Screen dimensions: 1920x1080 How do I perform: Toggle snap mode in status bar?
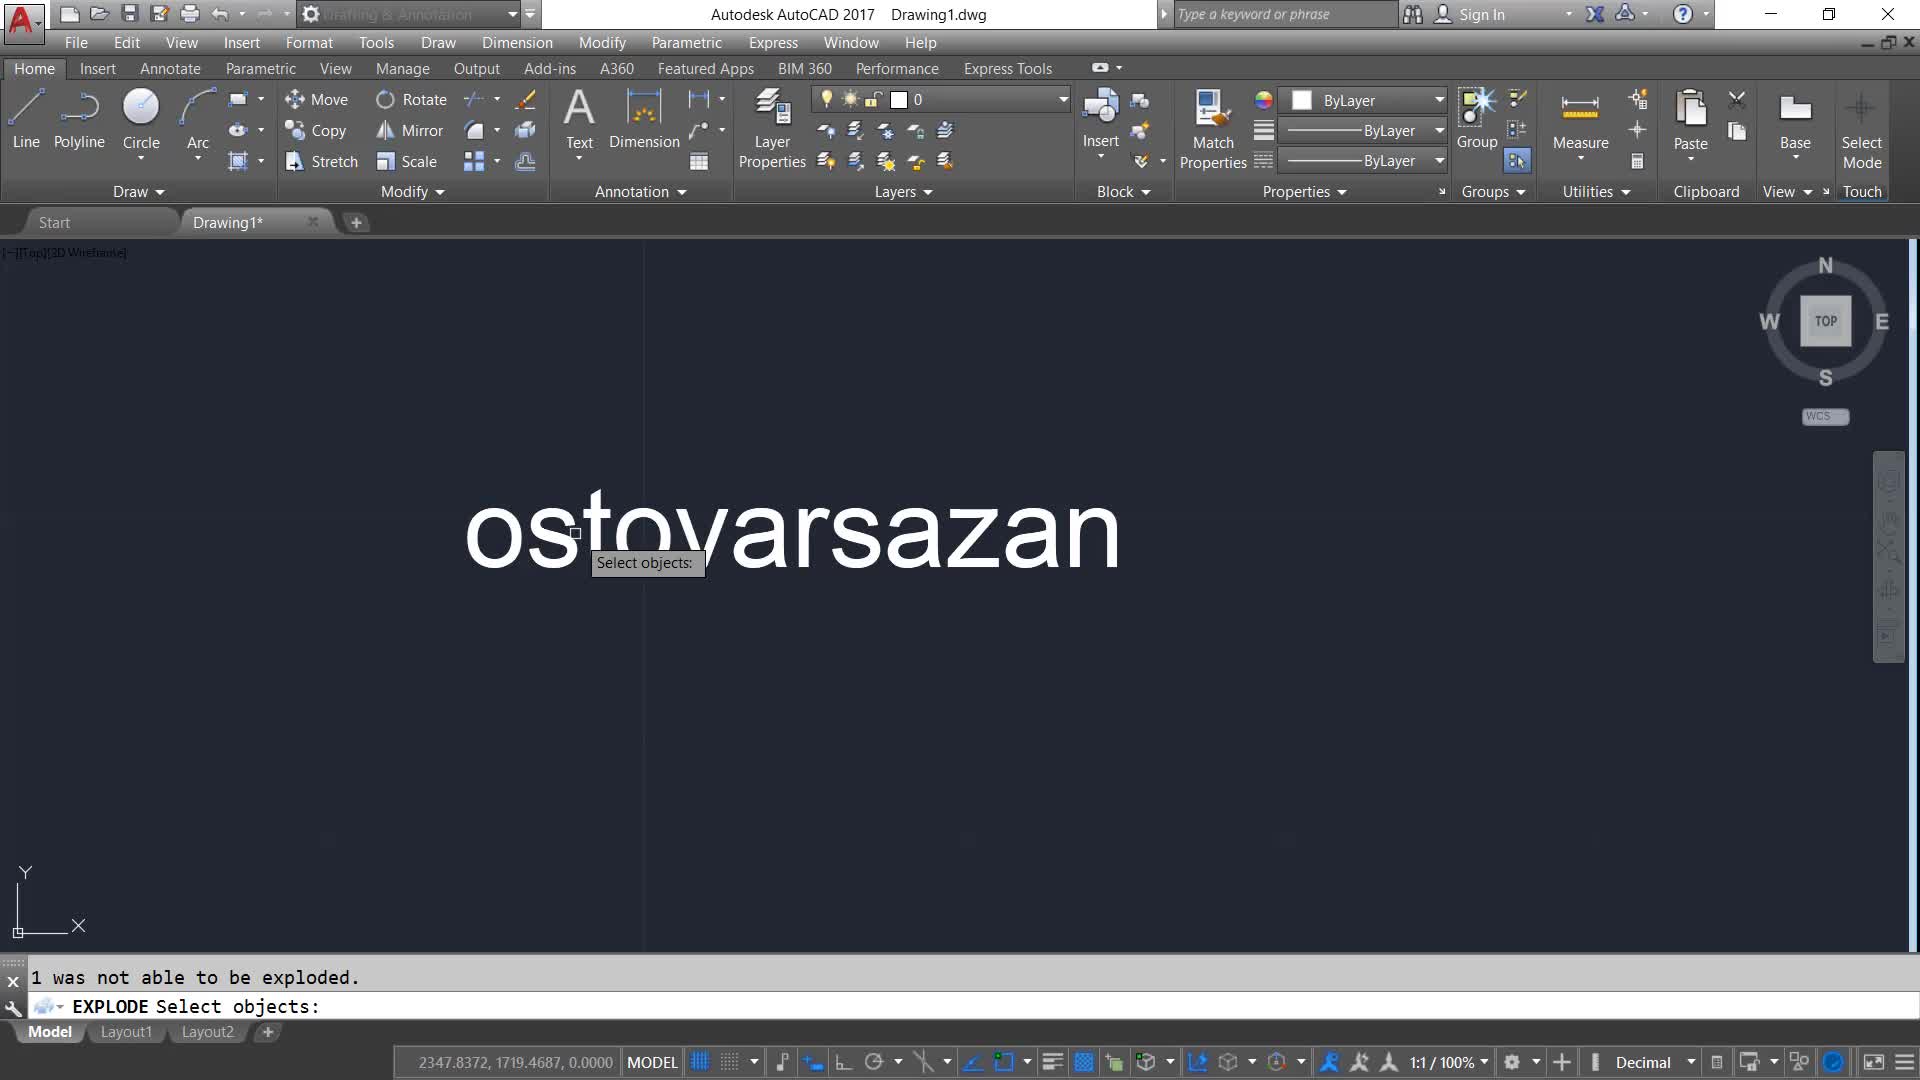pos(730,1062)
